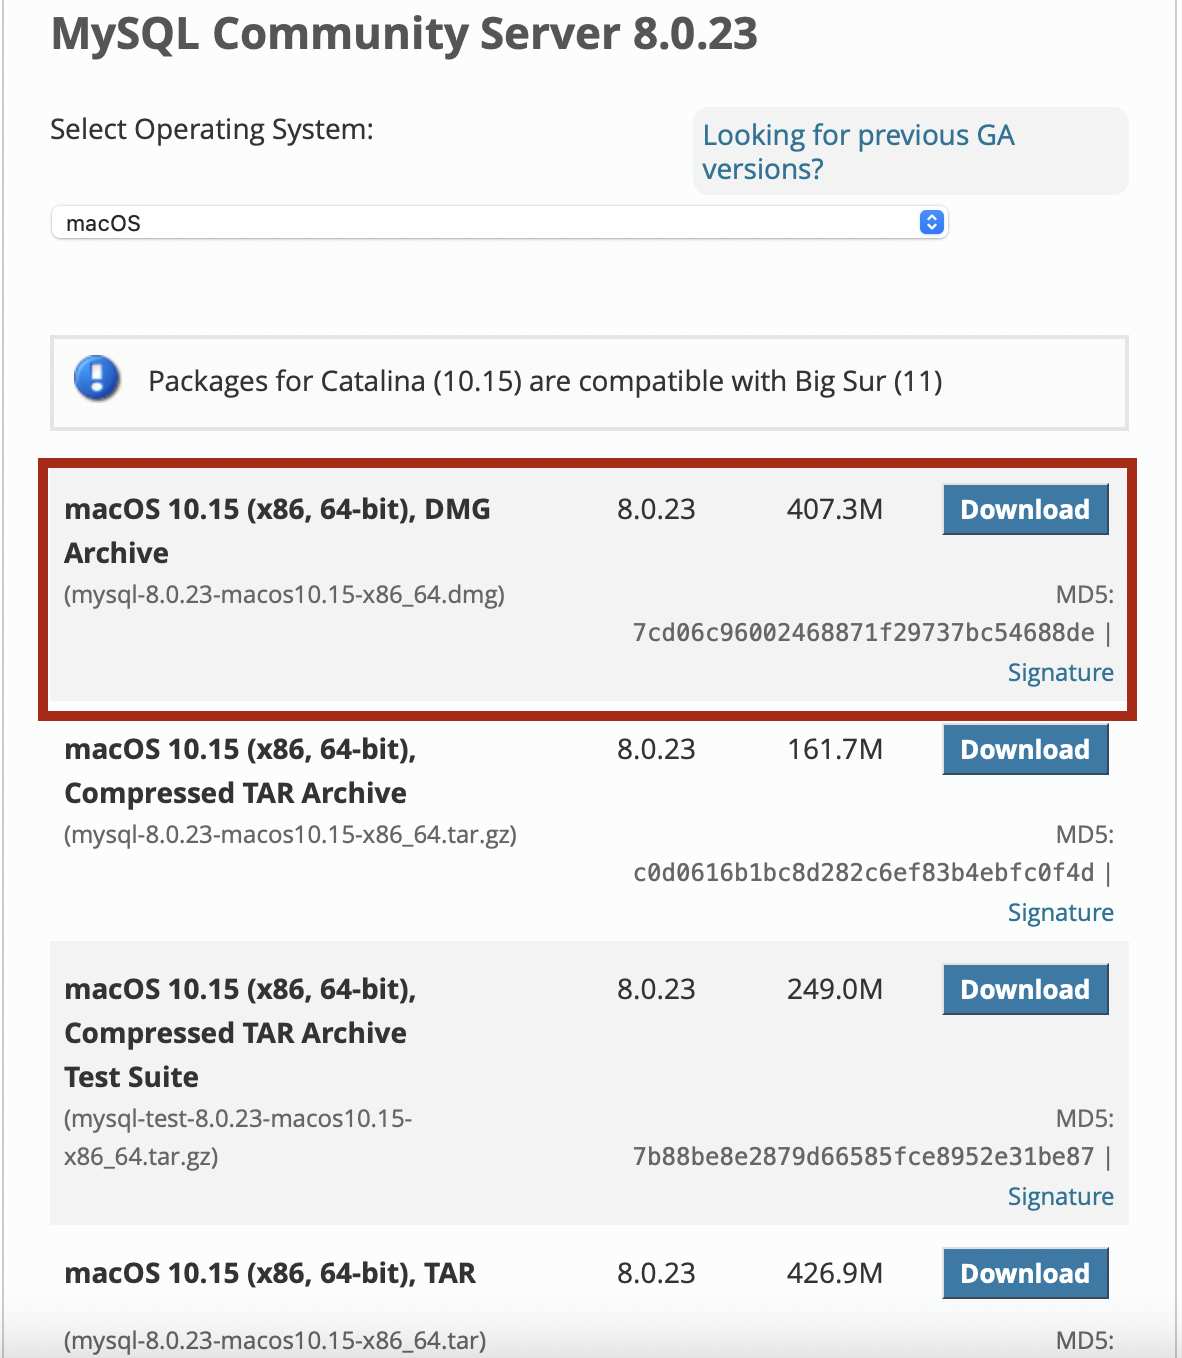Click version 8.0.23 in the DMG Archive row
Viewport: 1182px width, 1358px height.
(656, 509)
